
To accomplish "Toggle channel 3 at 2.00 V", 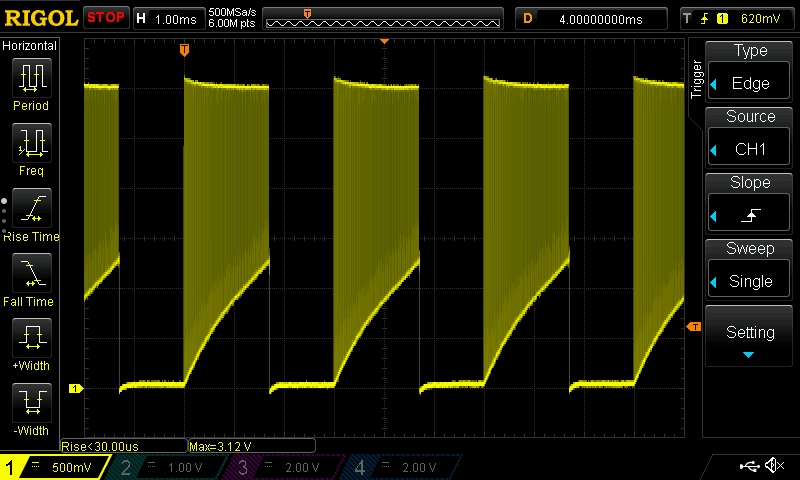I will pos(283,467).
